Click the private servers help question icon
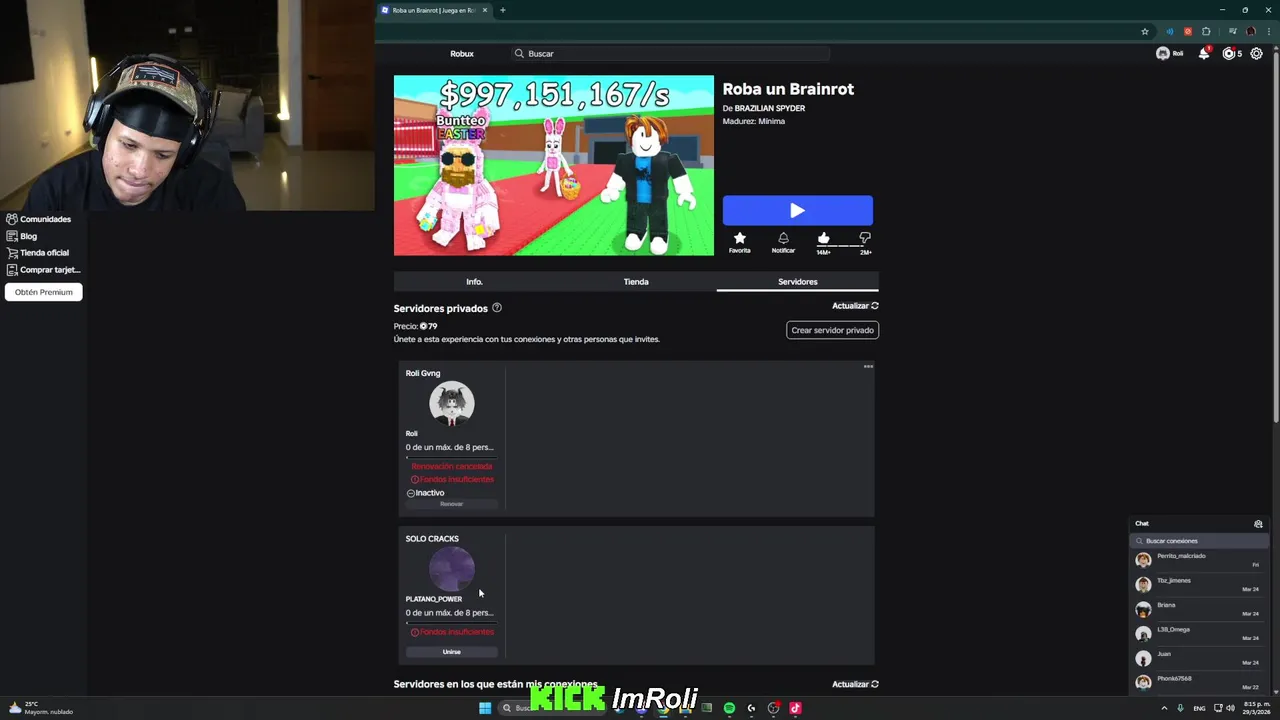 click(497, 308)
